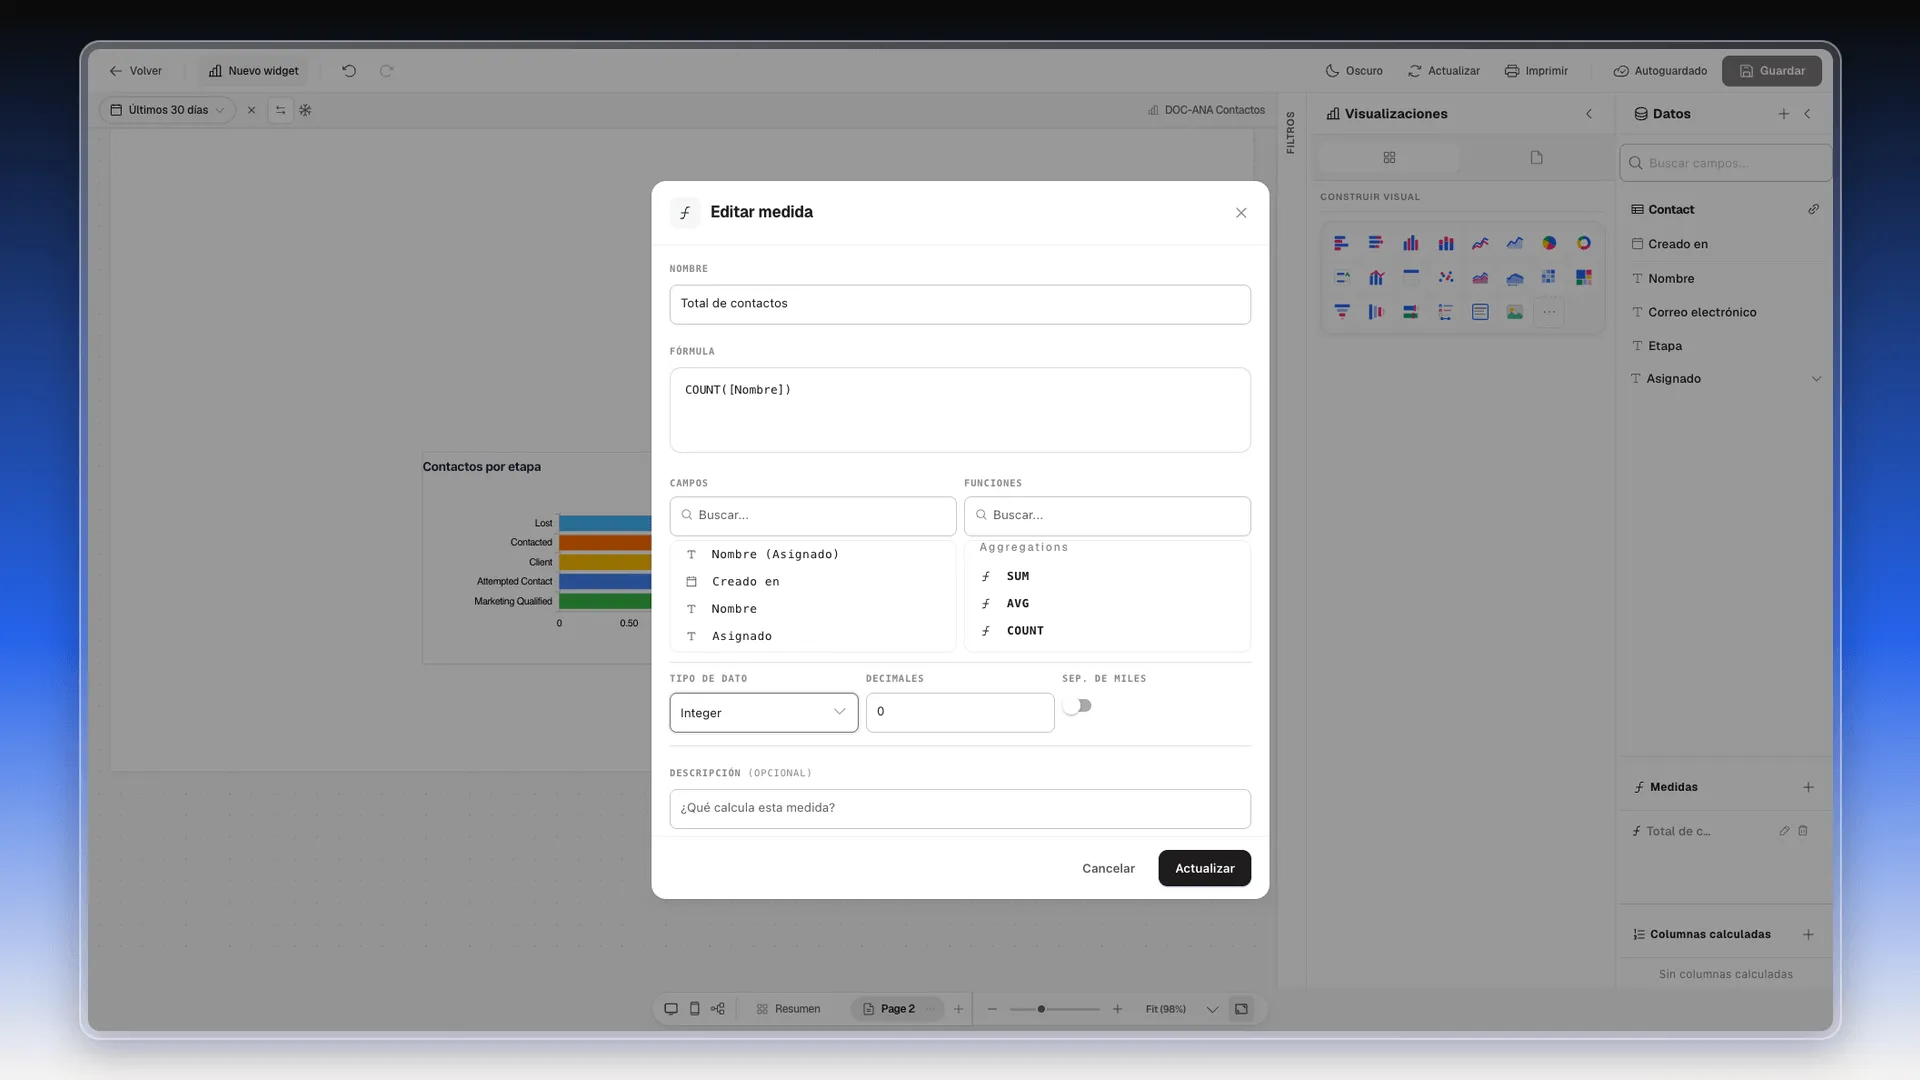
Task: Select the treemap visualization icon
Action: 1584,277
